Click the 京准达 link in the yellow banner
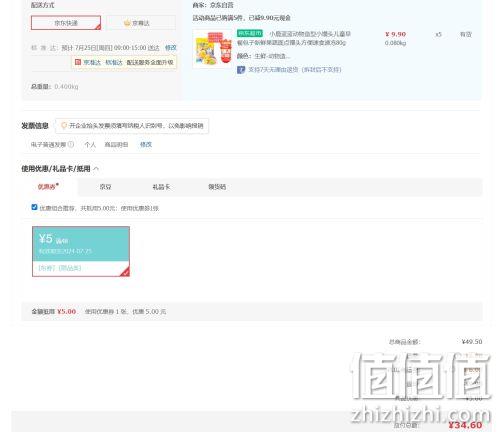Screen dimensions: 500x432 click(x=92, y=62)
